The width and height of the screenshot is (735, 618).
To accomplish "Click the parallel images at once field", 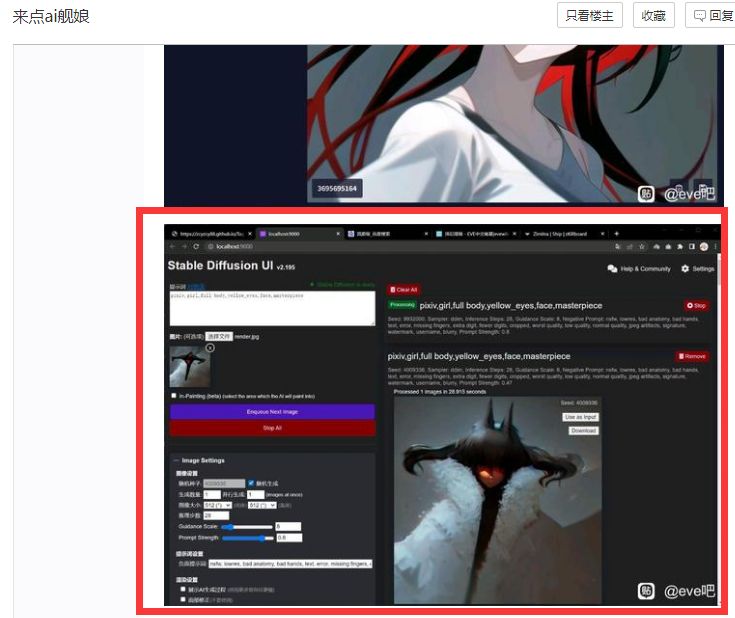I will [x=256, y=495].
